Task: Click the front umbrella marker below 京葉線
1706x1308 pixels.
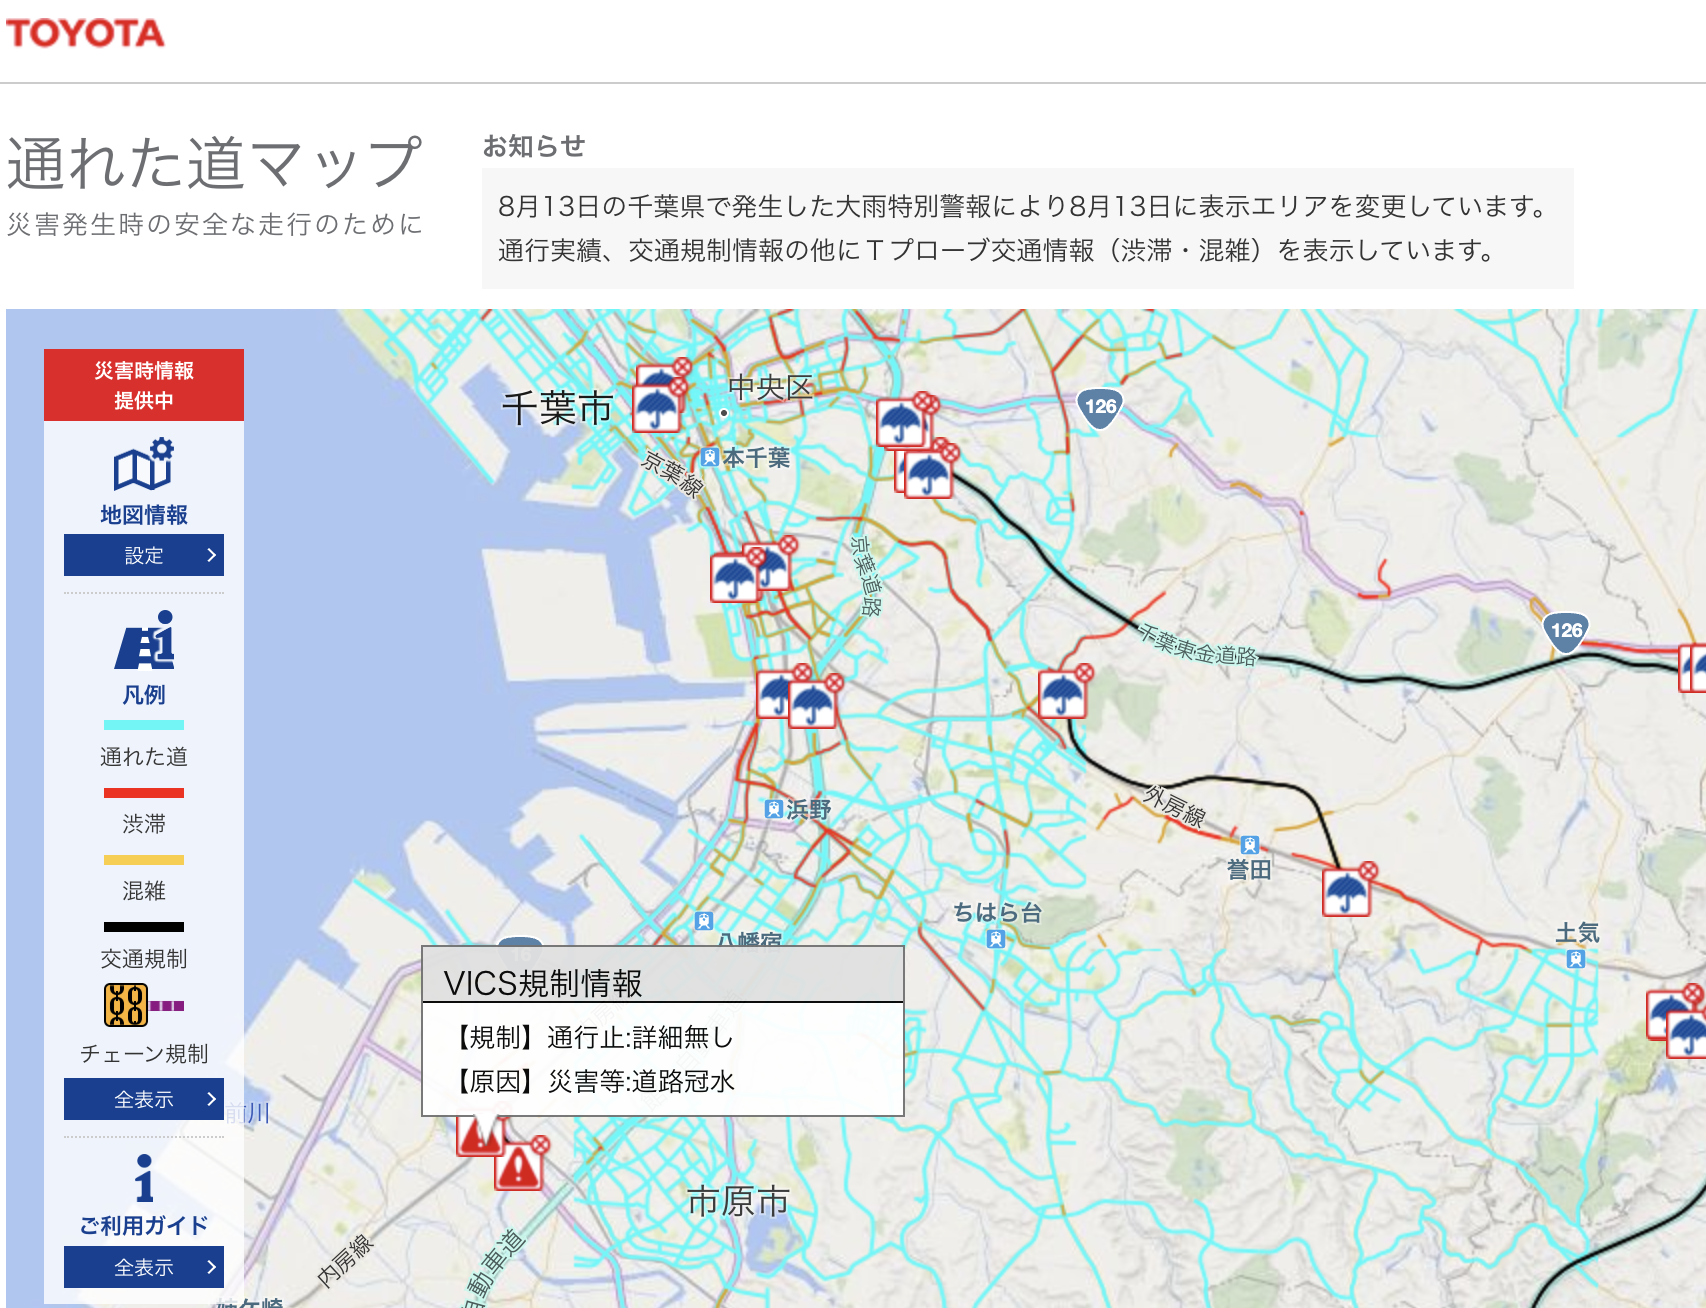Action: (x=734, y=577)
